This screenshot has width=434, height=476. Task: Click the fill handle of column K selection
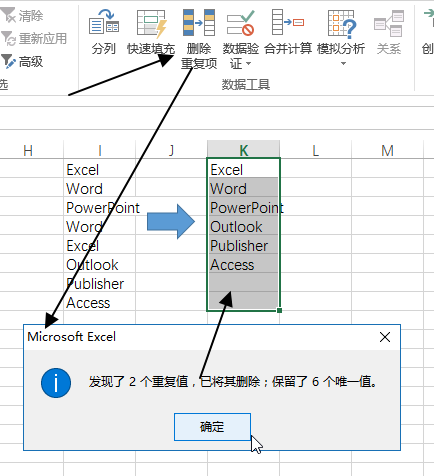[279, 310]
